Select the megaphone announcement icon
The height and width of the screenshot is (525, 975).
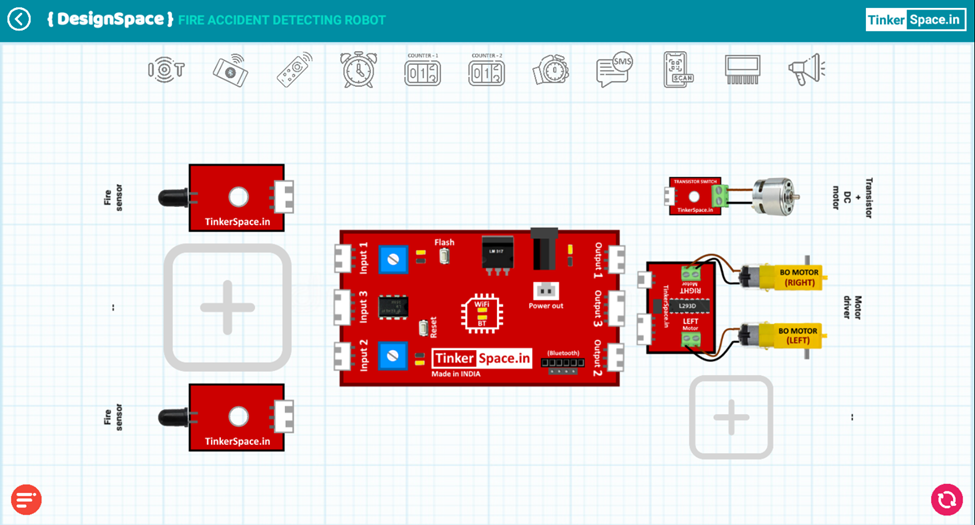click(x=806, y=70)
